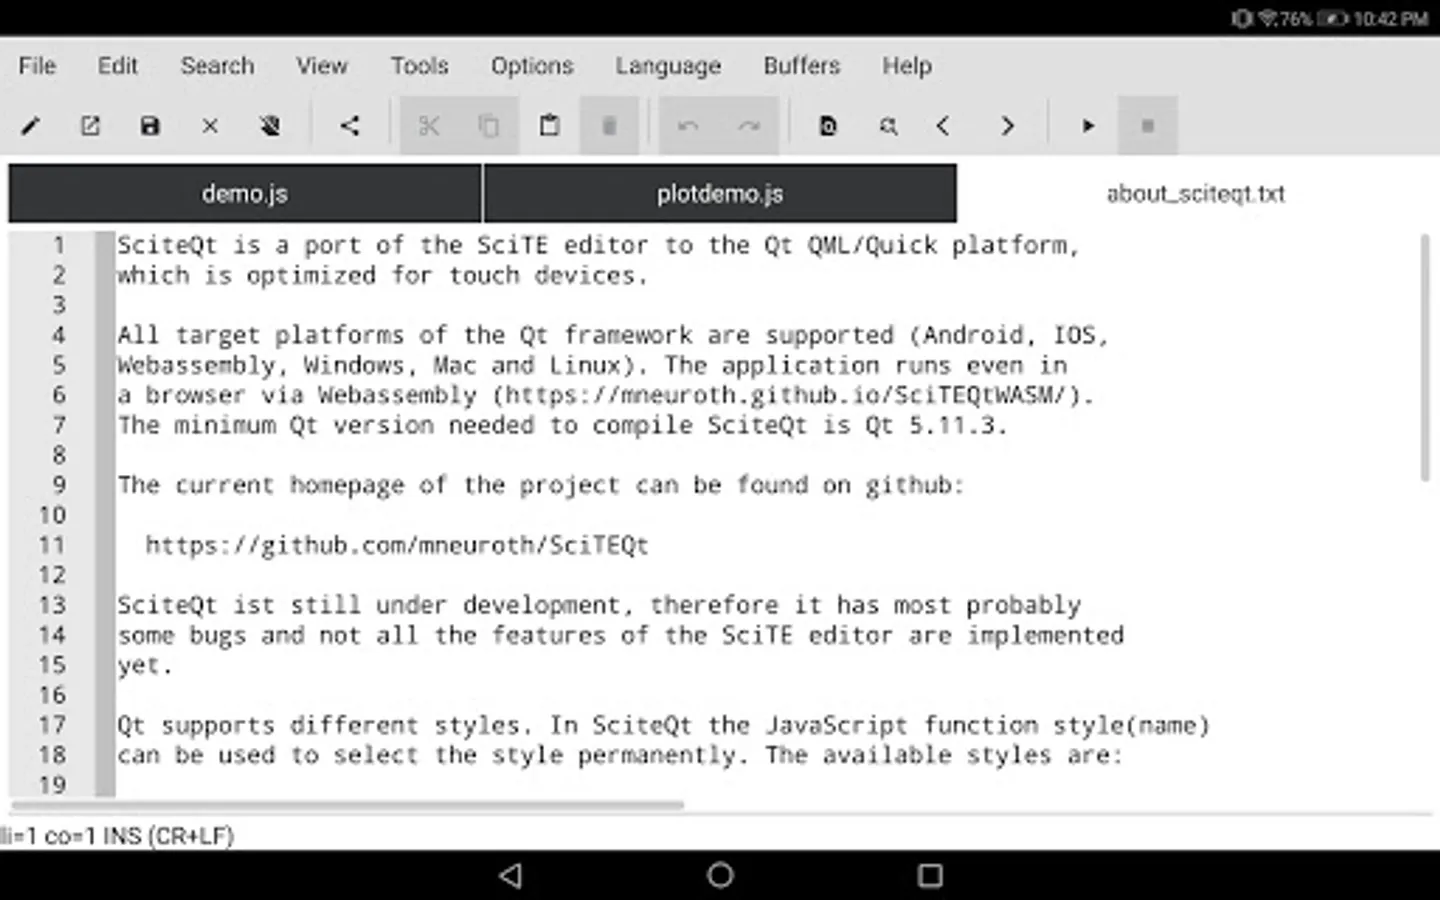Screen dimensions: 1440x900
Task: Open the File menu
Action: (x=37, y=66)
